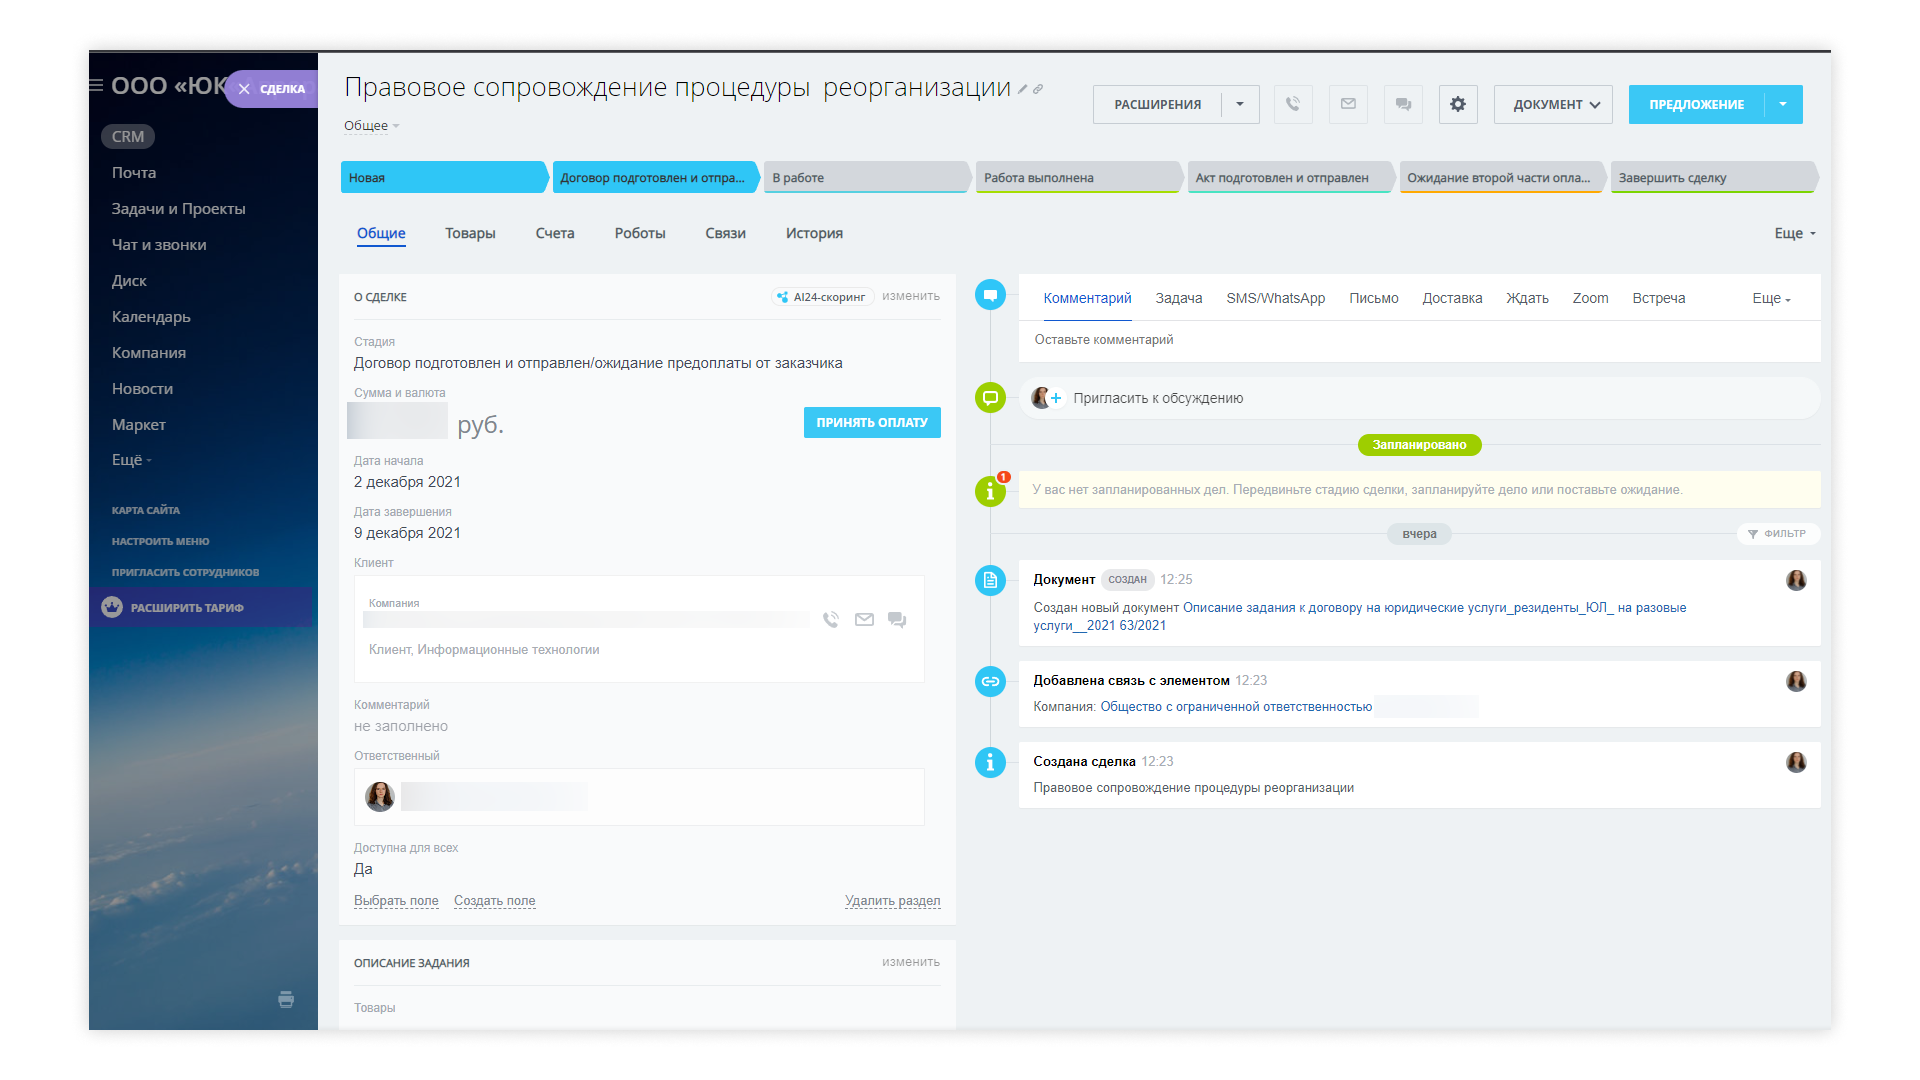This screenshot has height=1080, width=1920.
Task: Open the settings gear button
Action: (x=1458, y=104)
